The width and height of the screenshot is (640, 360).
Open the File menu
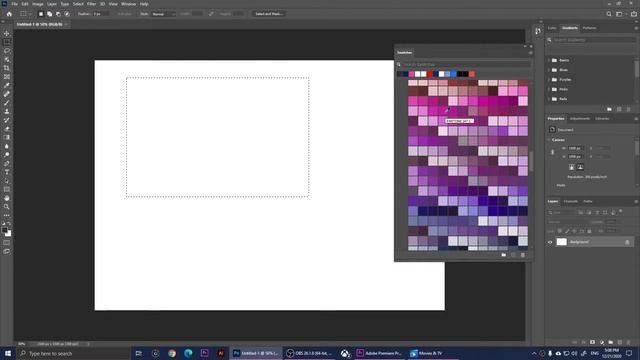14,4
